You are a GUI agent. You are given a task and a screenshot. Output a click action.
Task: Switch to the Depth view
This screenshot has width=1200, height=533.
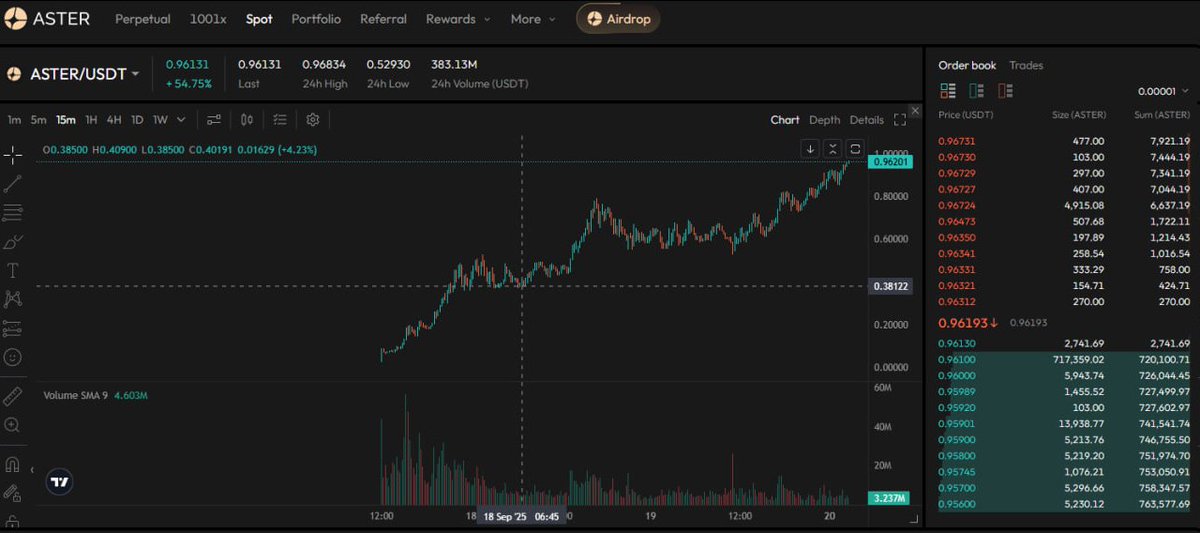(825, 120)
